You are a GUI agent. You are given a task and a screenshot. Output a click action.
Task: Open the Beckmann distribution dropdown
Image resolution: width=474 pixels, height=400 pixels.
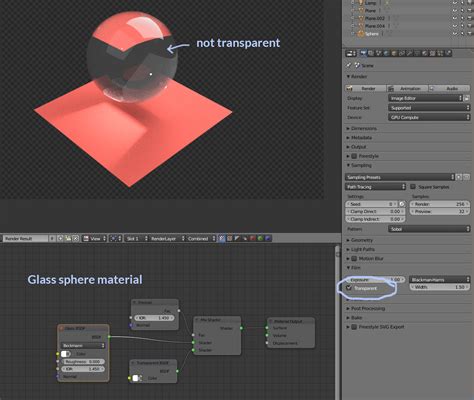(83, 346)
